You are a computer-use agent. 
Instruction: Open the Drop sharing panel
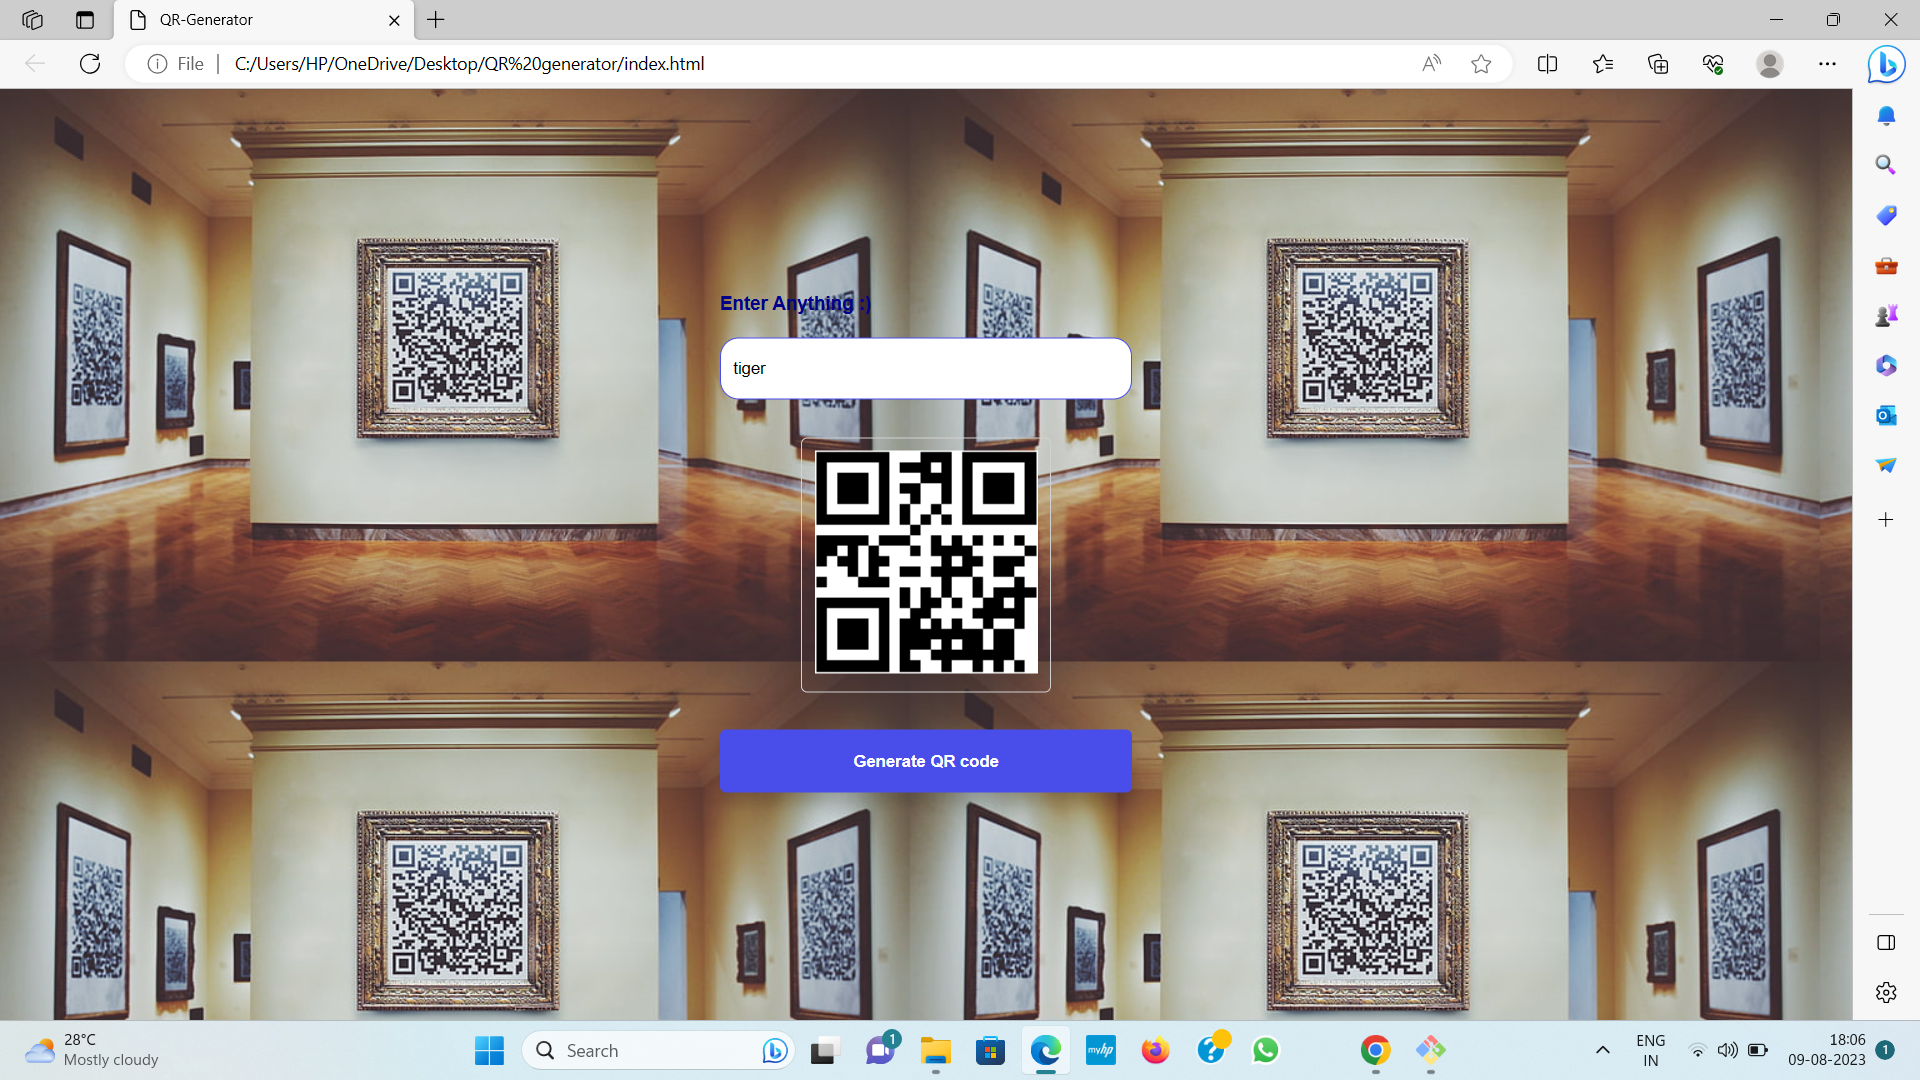(x=1886, y=465)
